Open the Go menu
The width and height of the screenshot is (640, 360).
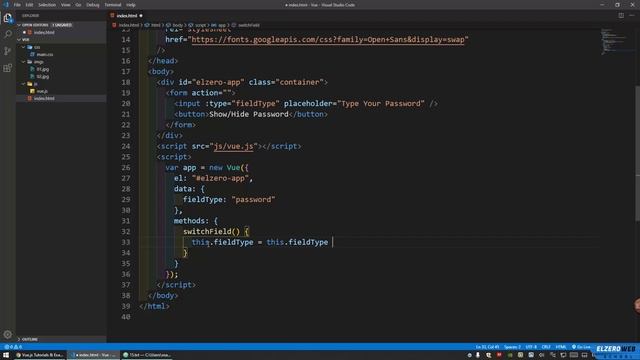(78, 5)
